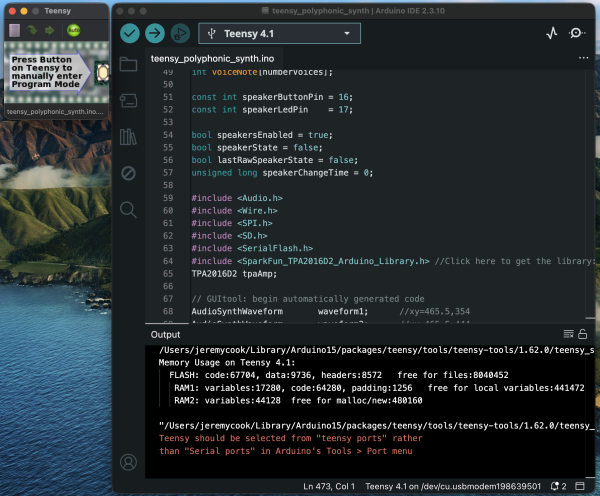Click Ln 473, Col 1 in status bar
Image resolution: width=600 pixels, height=496 pixels.
point(329,486)
